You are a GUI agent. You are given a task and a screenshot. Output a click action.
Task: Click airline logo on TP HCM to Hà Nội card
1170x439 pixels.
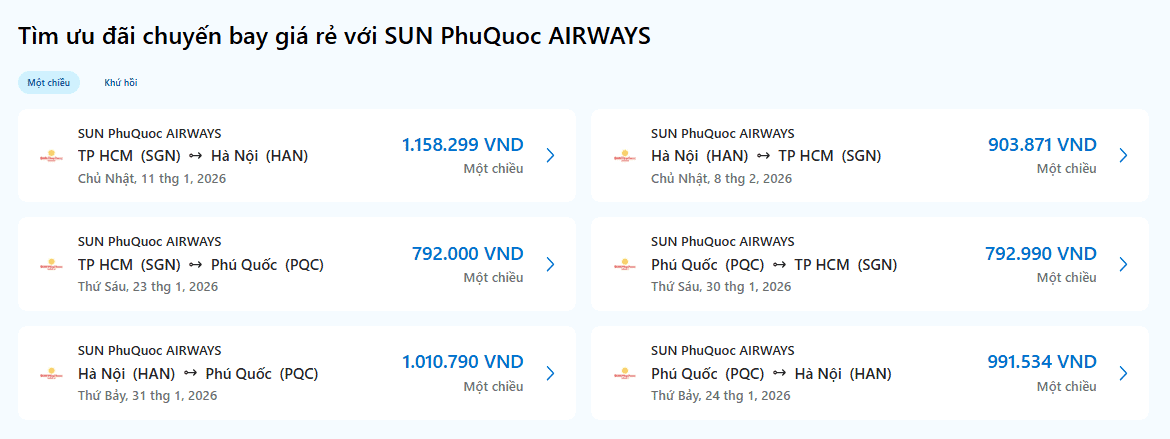click(51, 156)
